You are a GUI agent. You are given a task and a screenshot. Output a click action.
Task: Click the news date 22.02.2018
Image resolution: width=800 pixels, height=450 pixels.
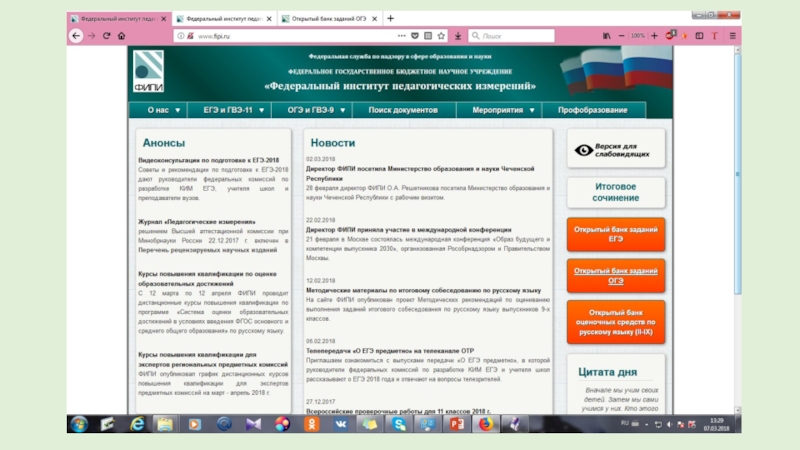pos(320,220)
